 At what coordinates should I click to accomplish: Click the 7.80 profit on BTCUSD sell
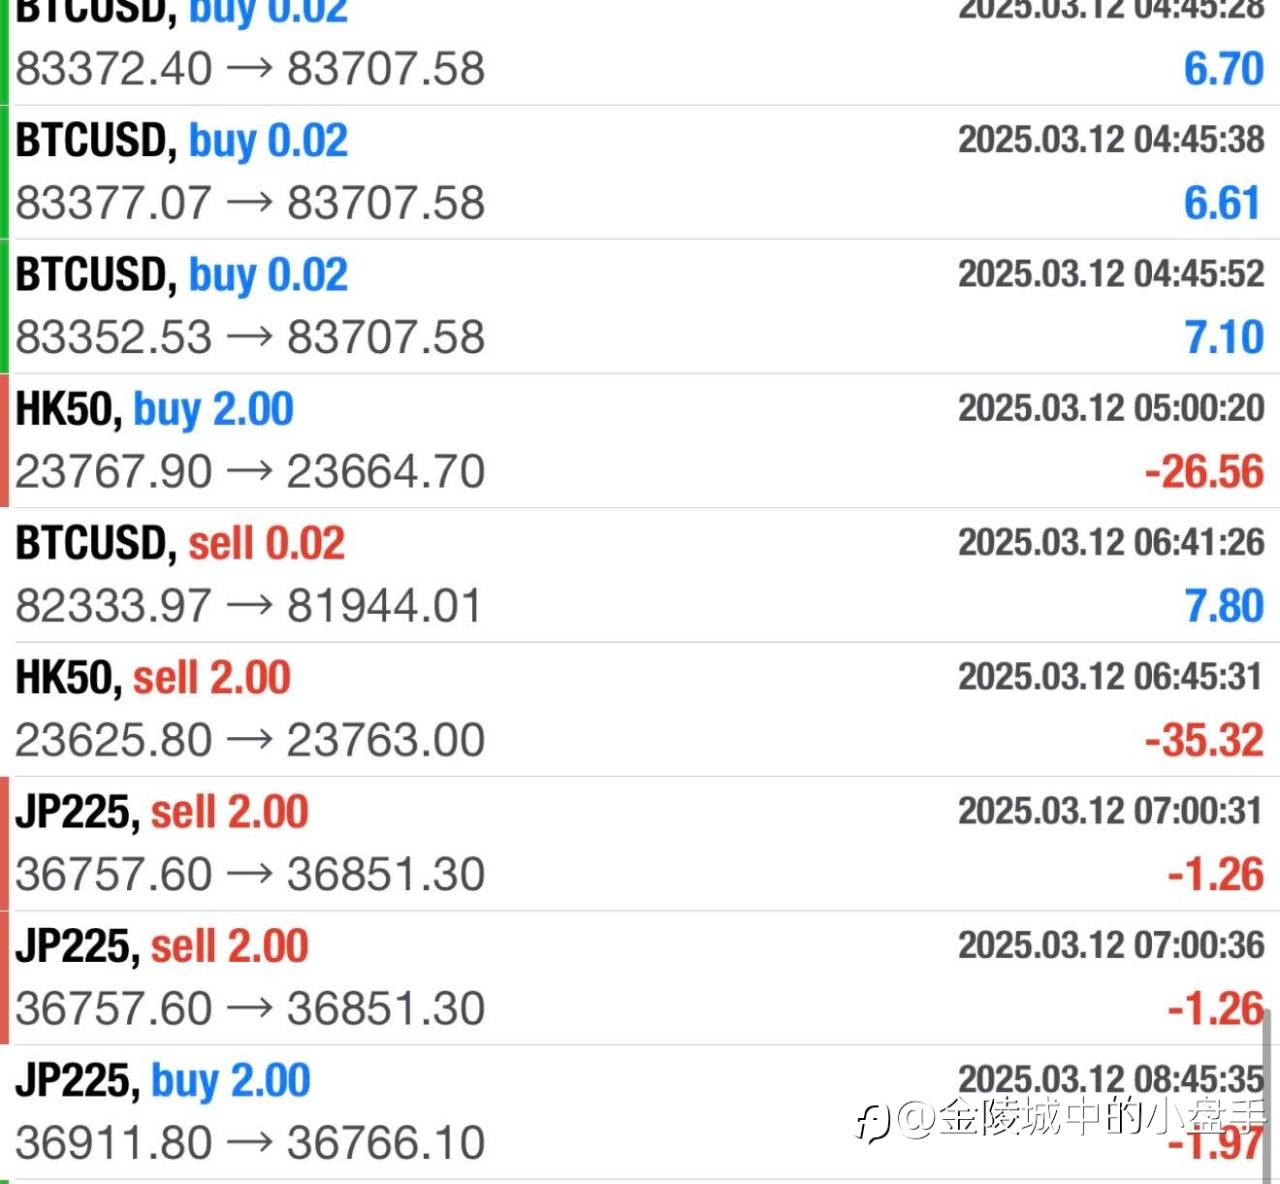[x=1224, y=607]
